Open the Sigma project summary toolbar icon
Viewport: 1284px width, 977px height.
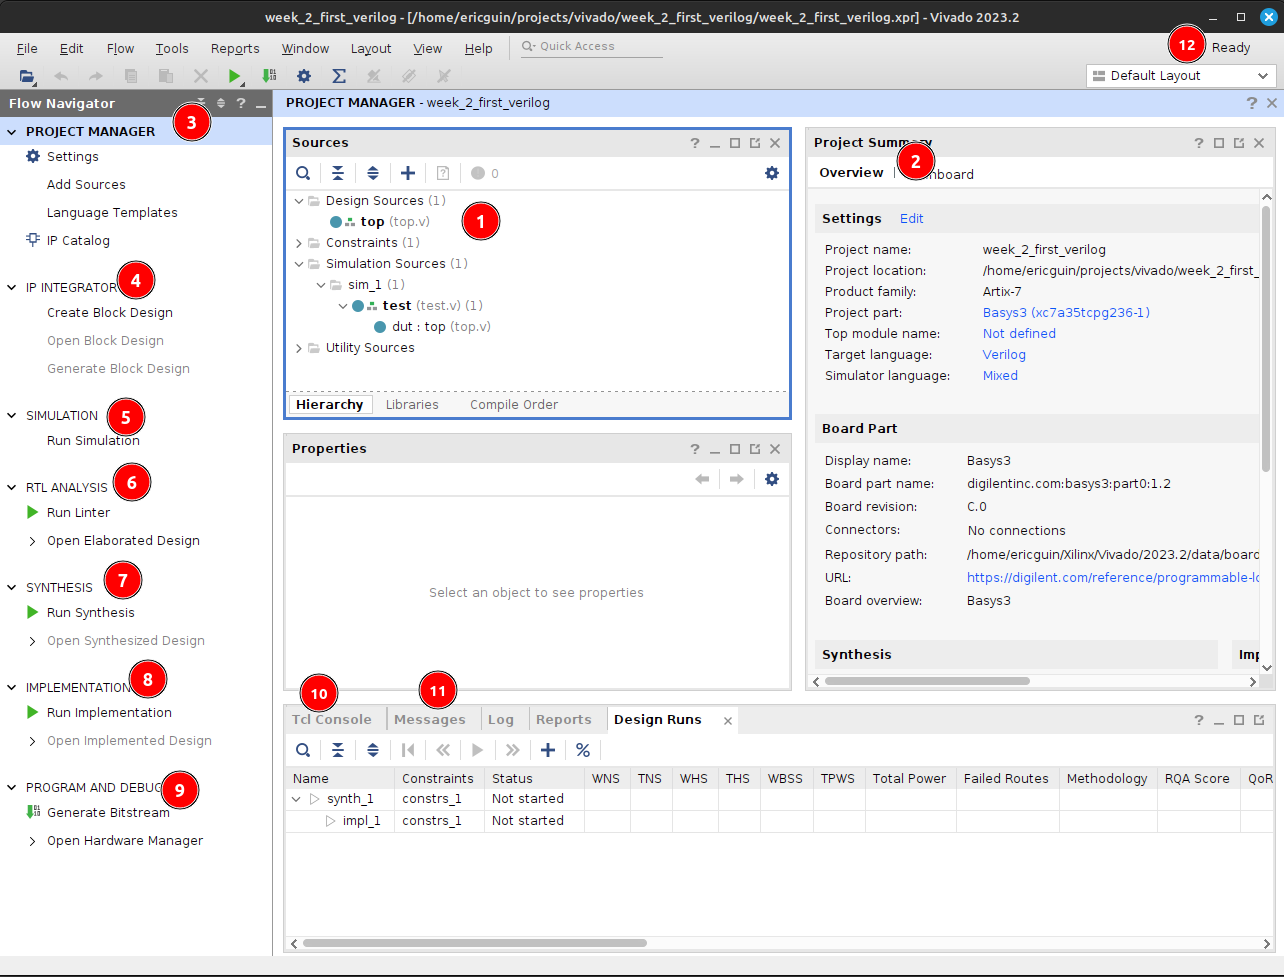coord(339,76)
